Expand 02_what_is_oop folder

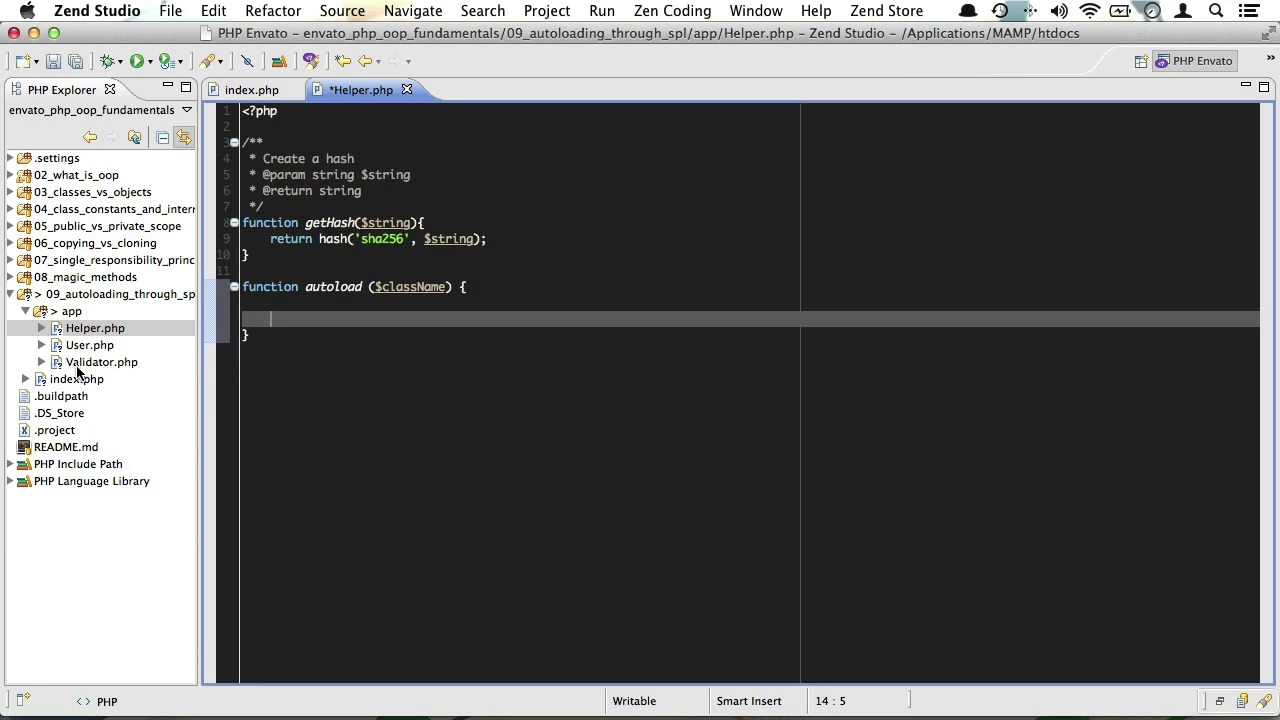click(10, 175)
